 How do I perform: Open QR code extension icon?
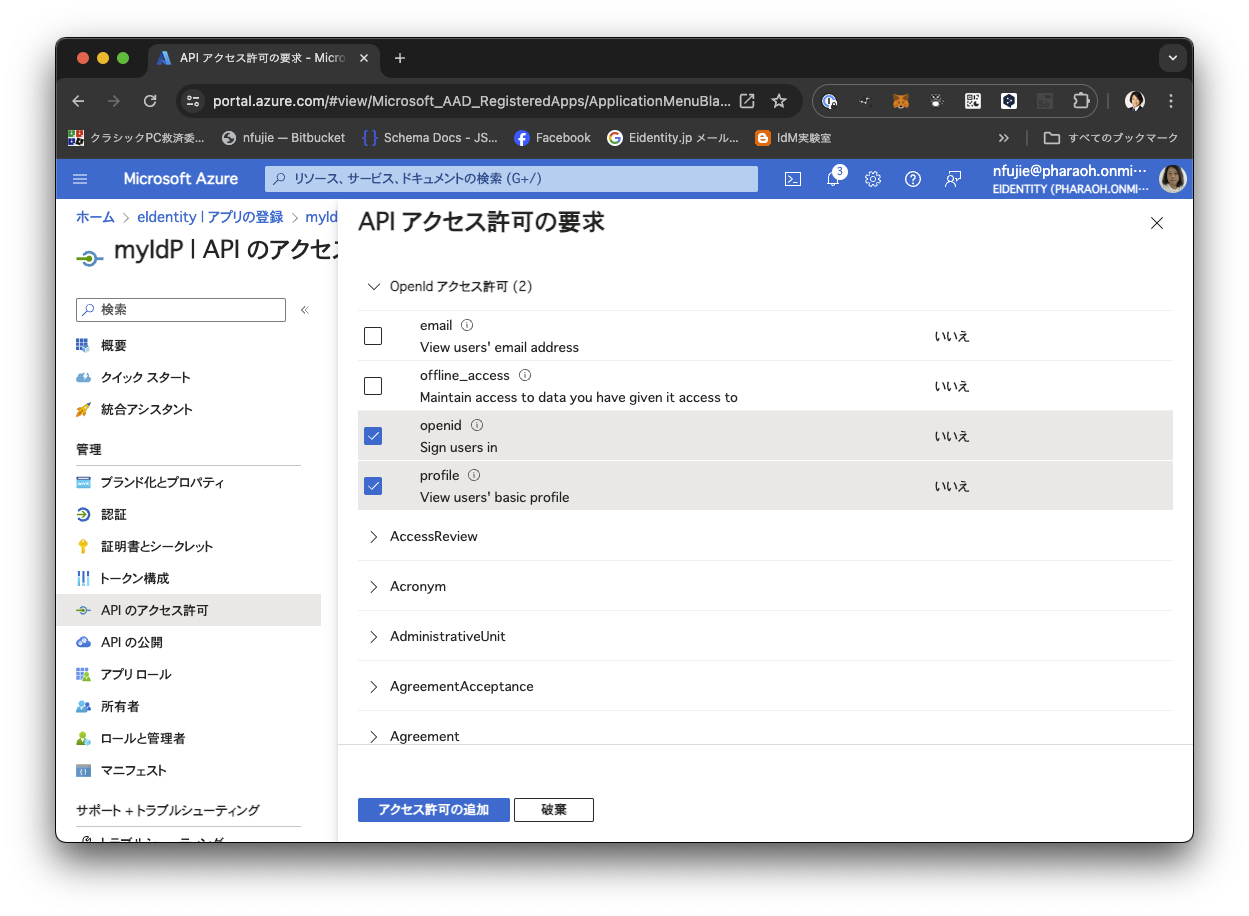tap(973, 101)
